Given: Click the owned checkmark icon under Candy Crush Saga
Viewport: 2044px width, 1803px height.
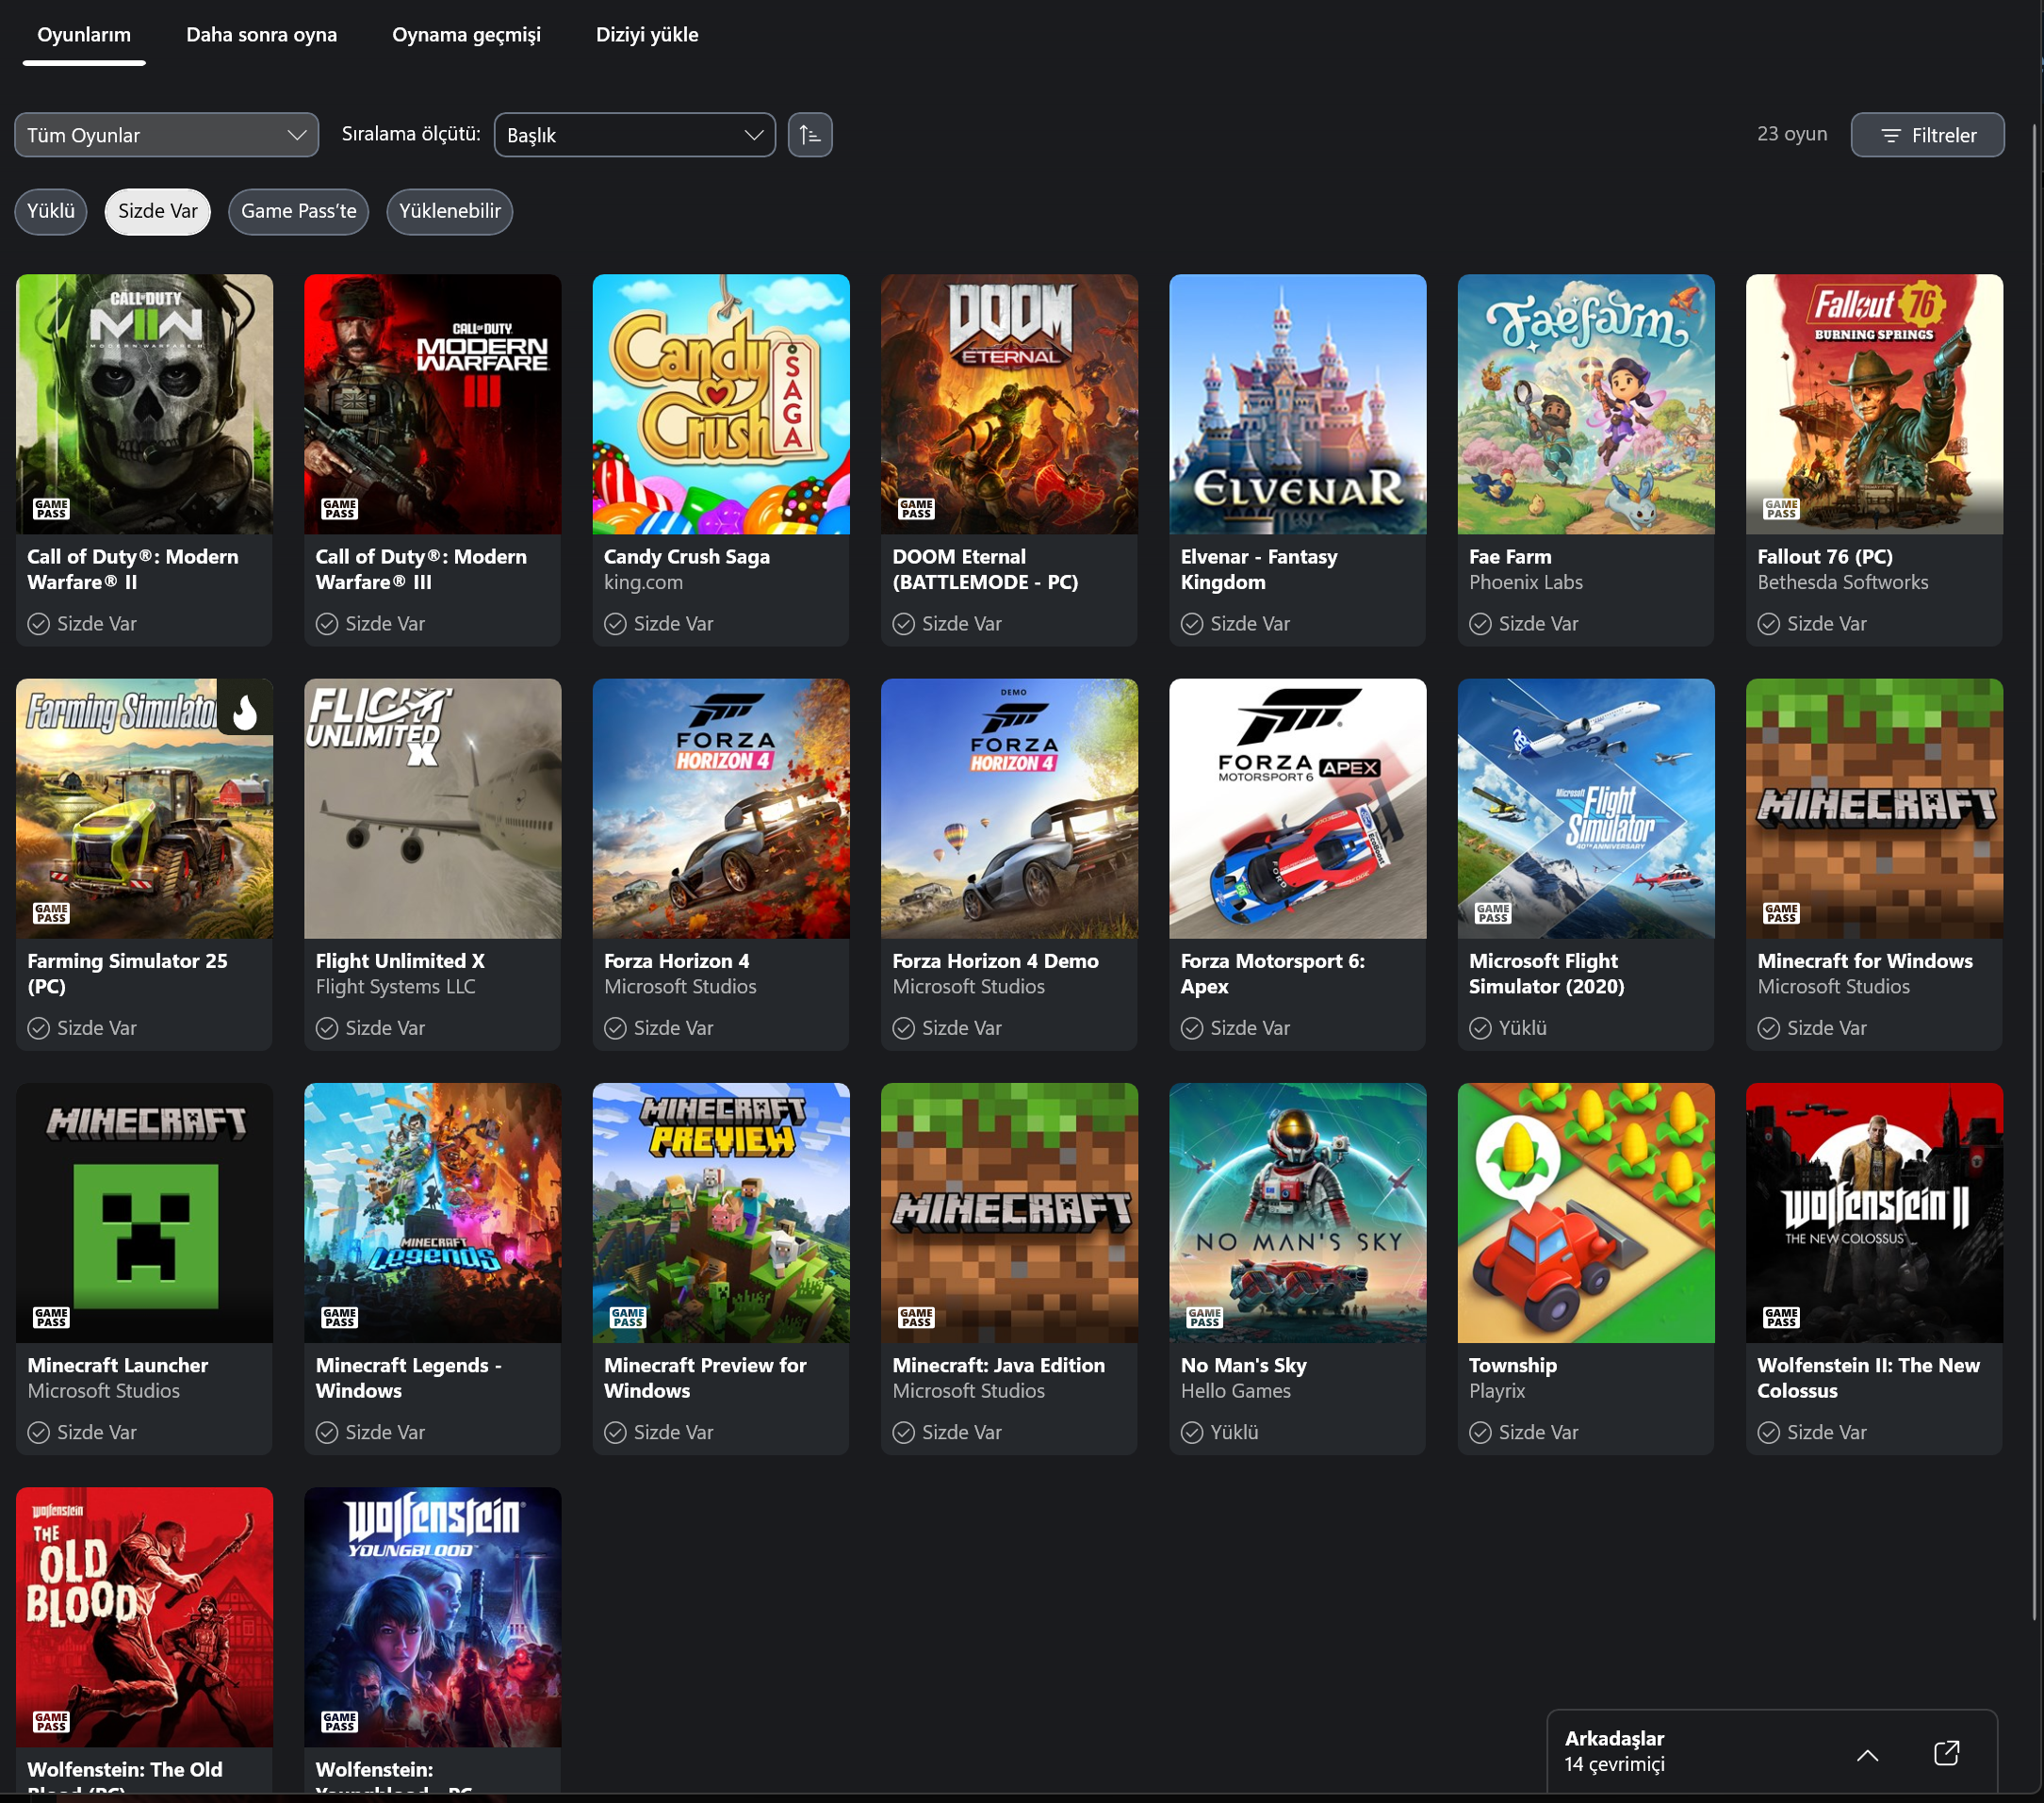Looking at the screenshot, I should (615, 624).
